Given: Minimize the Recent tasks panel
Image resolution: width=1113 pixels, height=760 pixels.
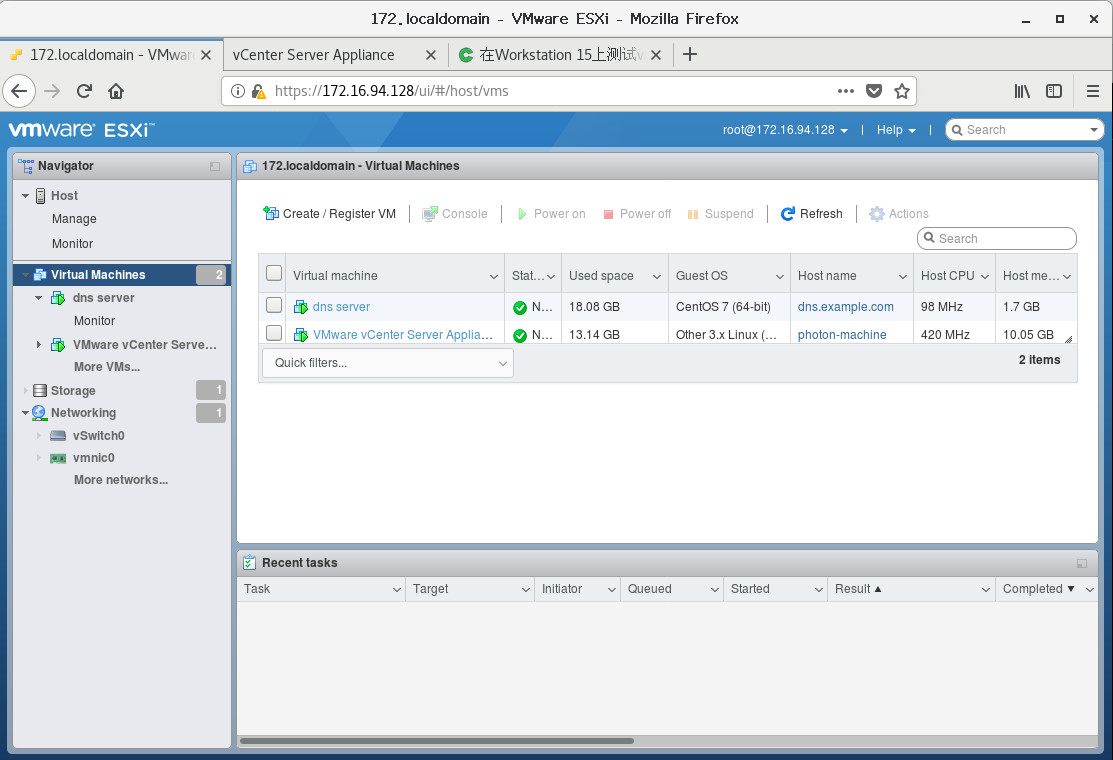Looking at the screenshot, I should [1082, 563].
